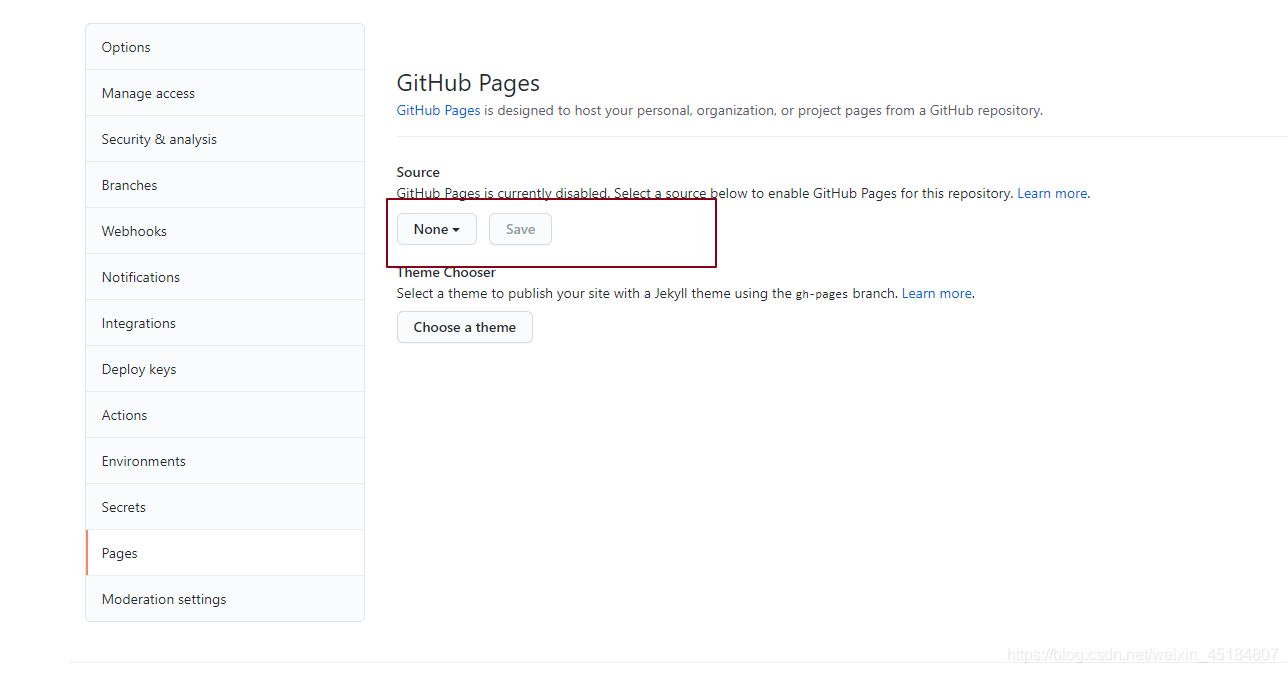Image resolution: width=1288 pixels, height=673 pixels.
Task: Open the Actions settings page
Action: point(225,415)
